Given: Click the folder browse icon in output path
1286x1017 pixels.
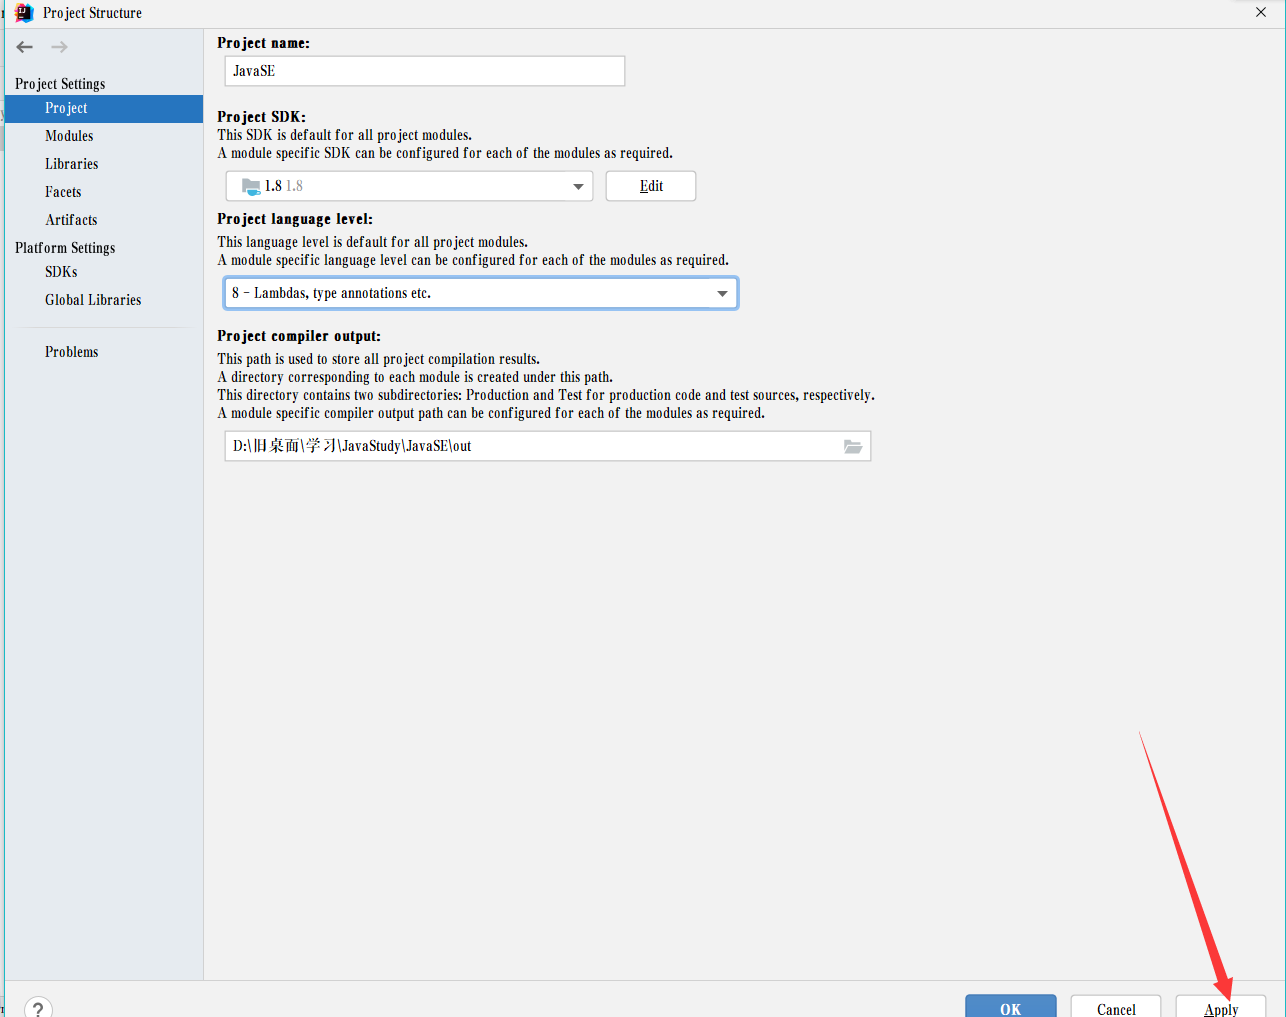Looking at the screenshot, I should (852, 447).
